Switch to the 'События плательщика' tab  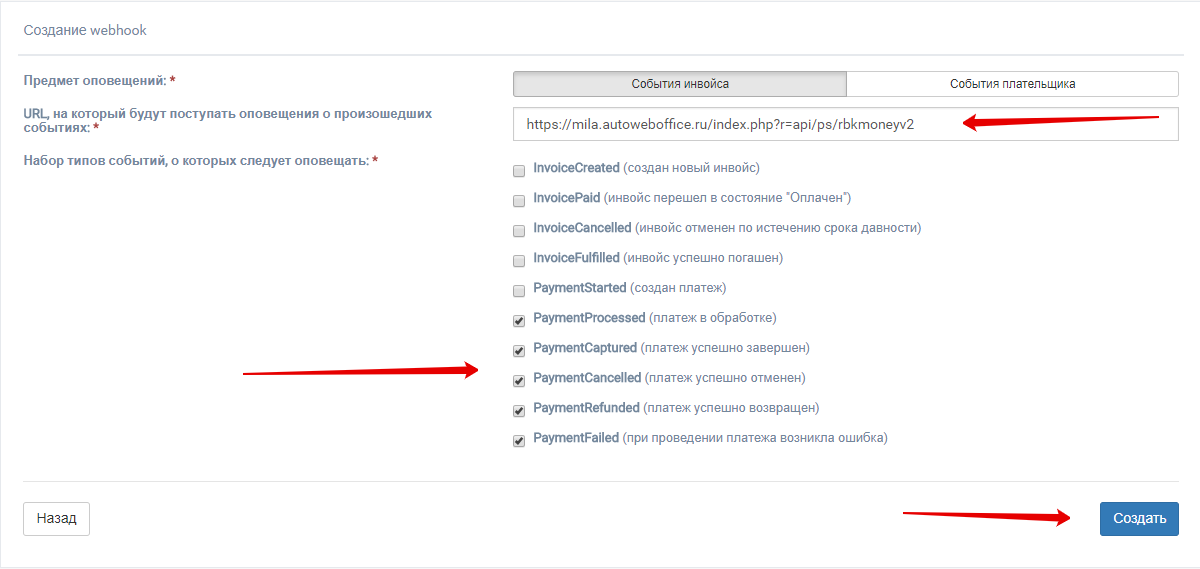coord(1012,84)
